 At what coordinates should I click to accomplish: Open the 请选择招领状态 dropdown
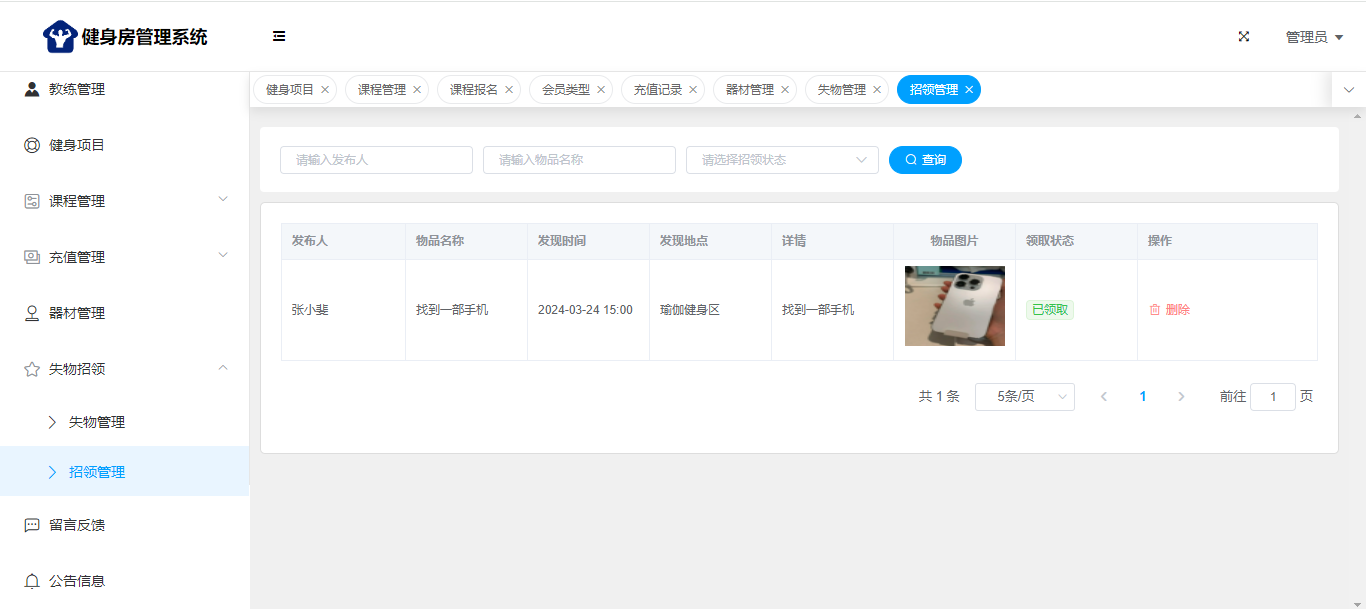click(781, 160)
